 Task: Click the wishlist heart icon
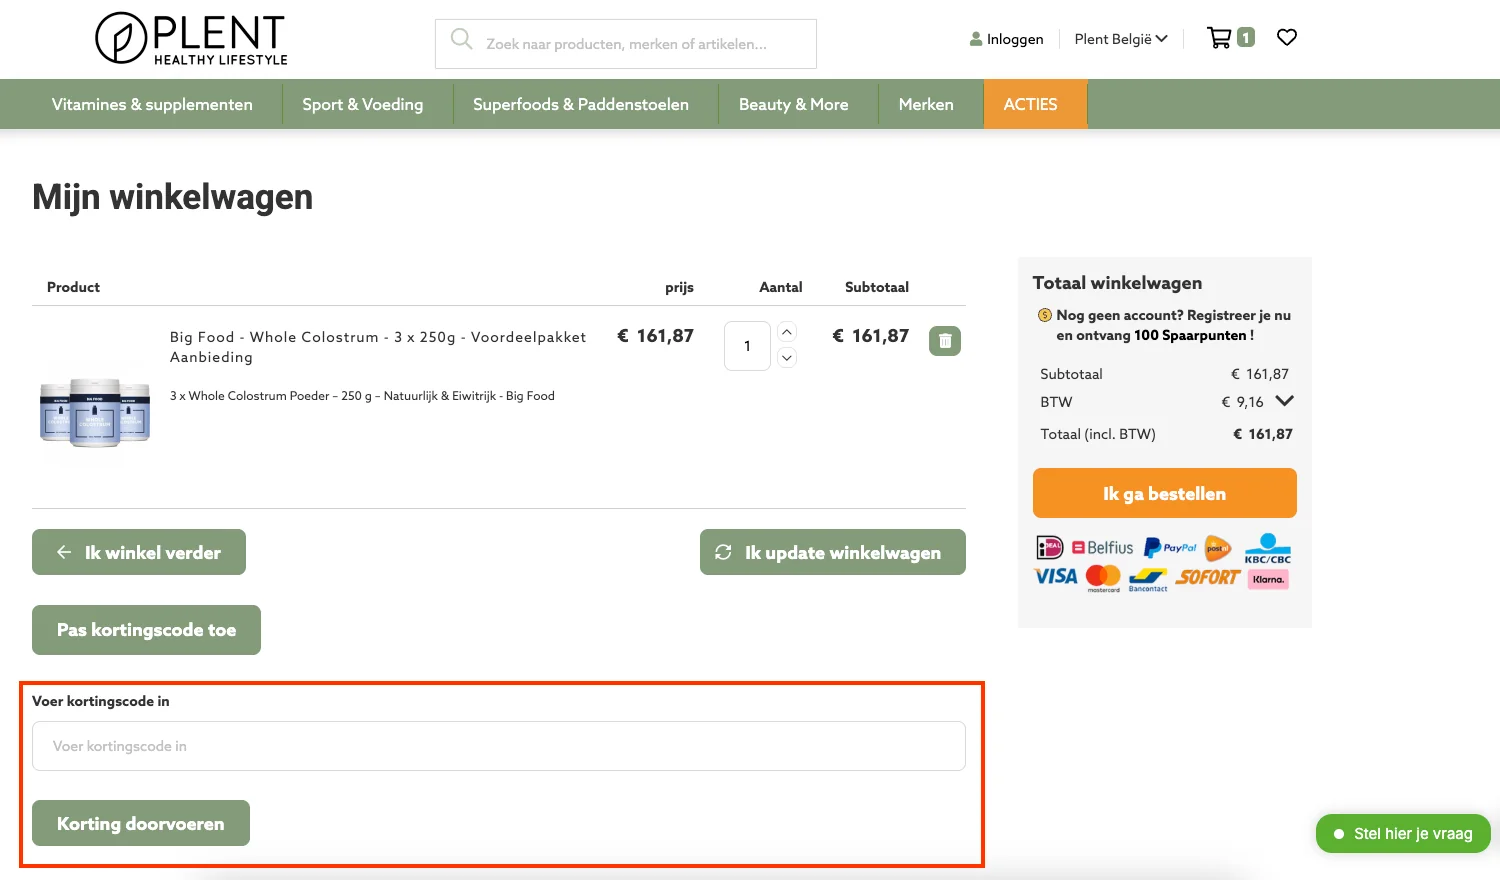tap(1286, 37)
